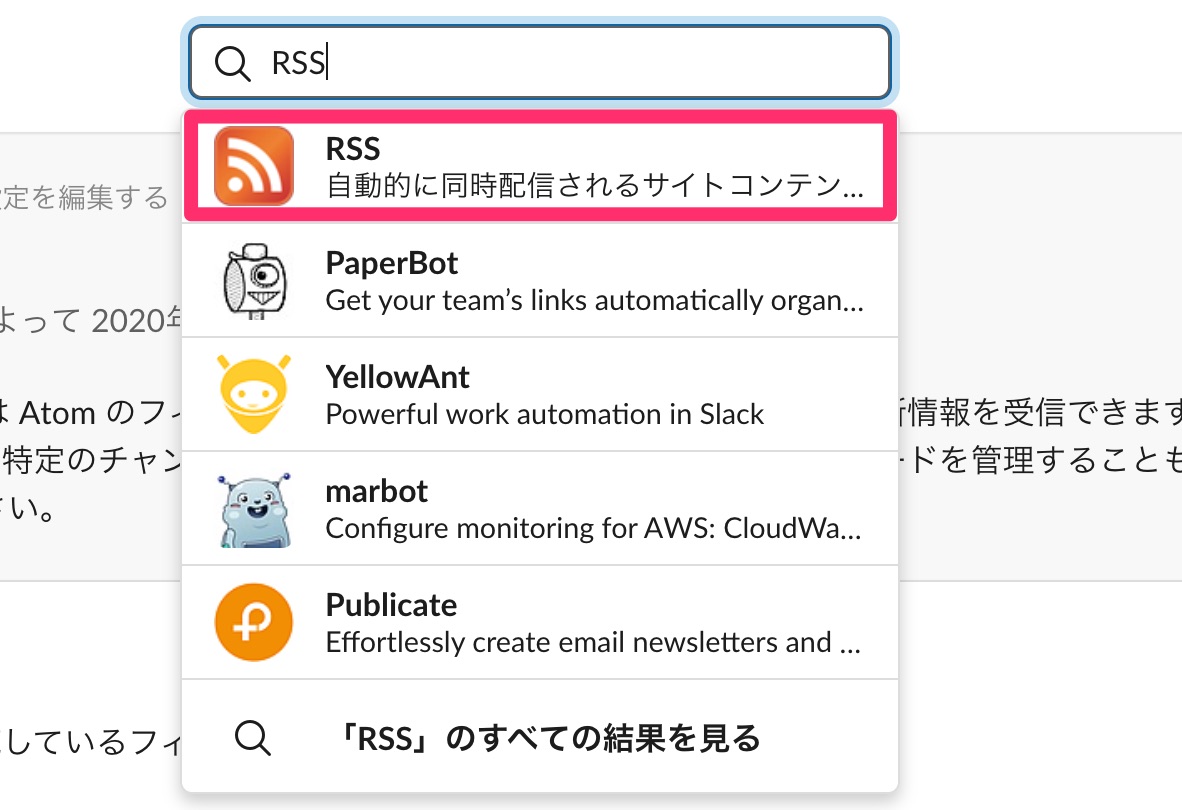Click "Effortlessly create email newsletters" description
The image size is (1182, 810).
tap(593, 643)
